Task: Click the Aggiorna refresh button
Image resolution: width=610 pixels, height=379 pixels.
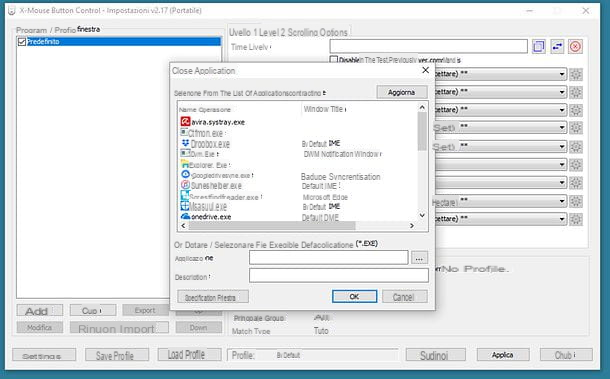Action: tap(402, 92)
